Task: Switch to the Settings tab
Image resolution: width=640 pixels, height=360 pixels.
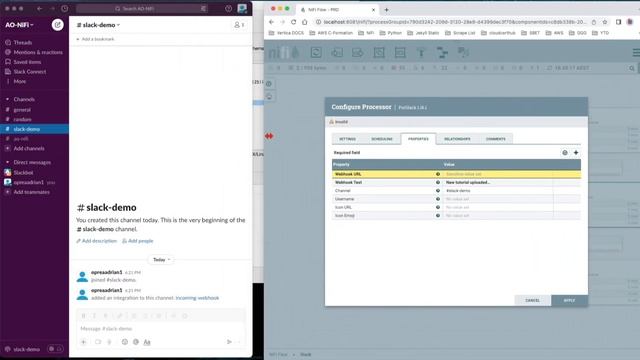Action: pos(347,139)
